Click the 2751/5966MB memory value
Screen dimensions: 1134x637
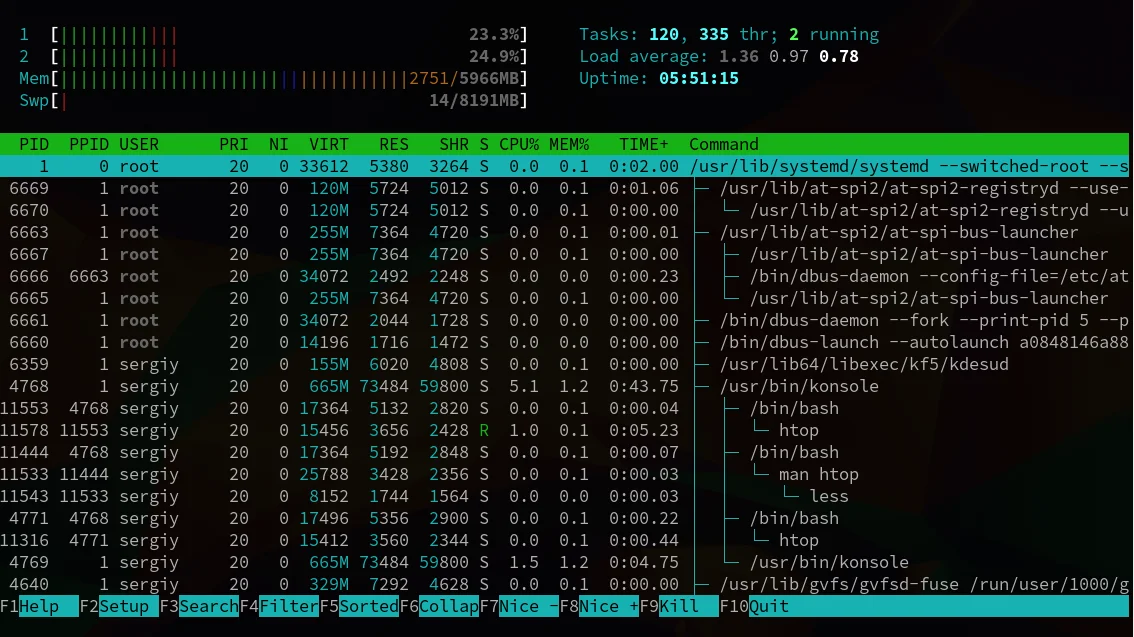[x=464, y=78]
